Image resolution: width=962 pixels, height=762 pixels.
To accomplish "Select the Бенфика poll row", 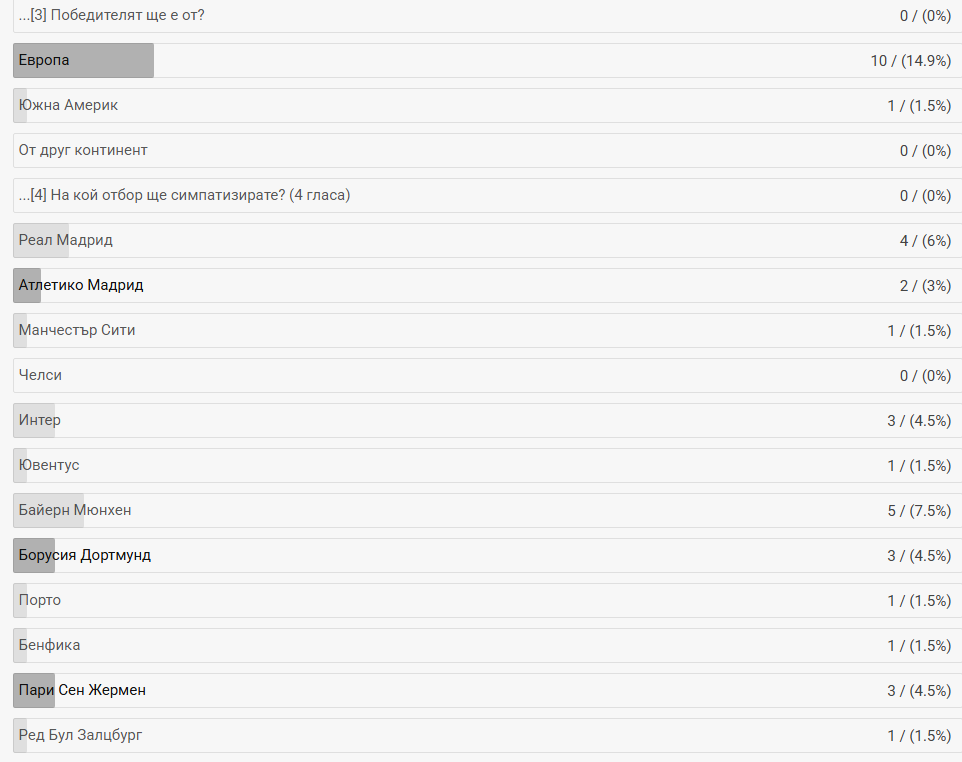I will coord(487,645).
